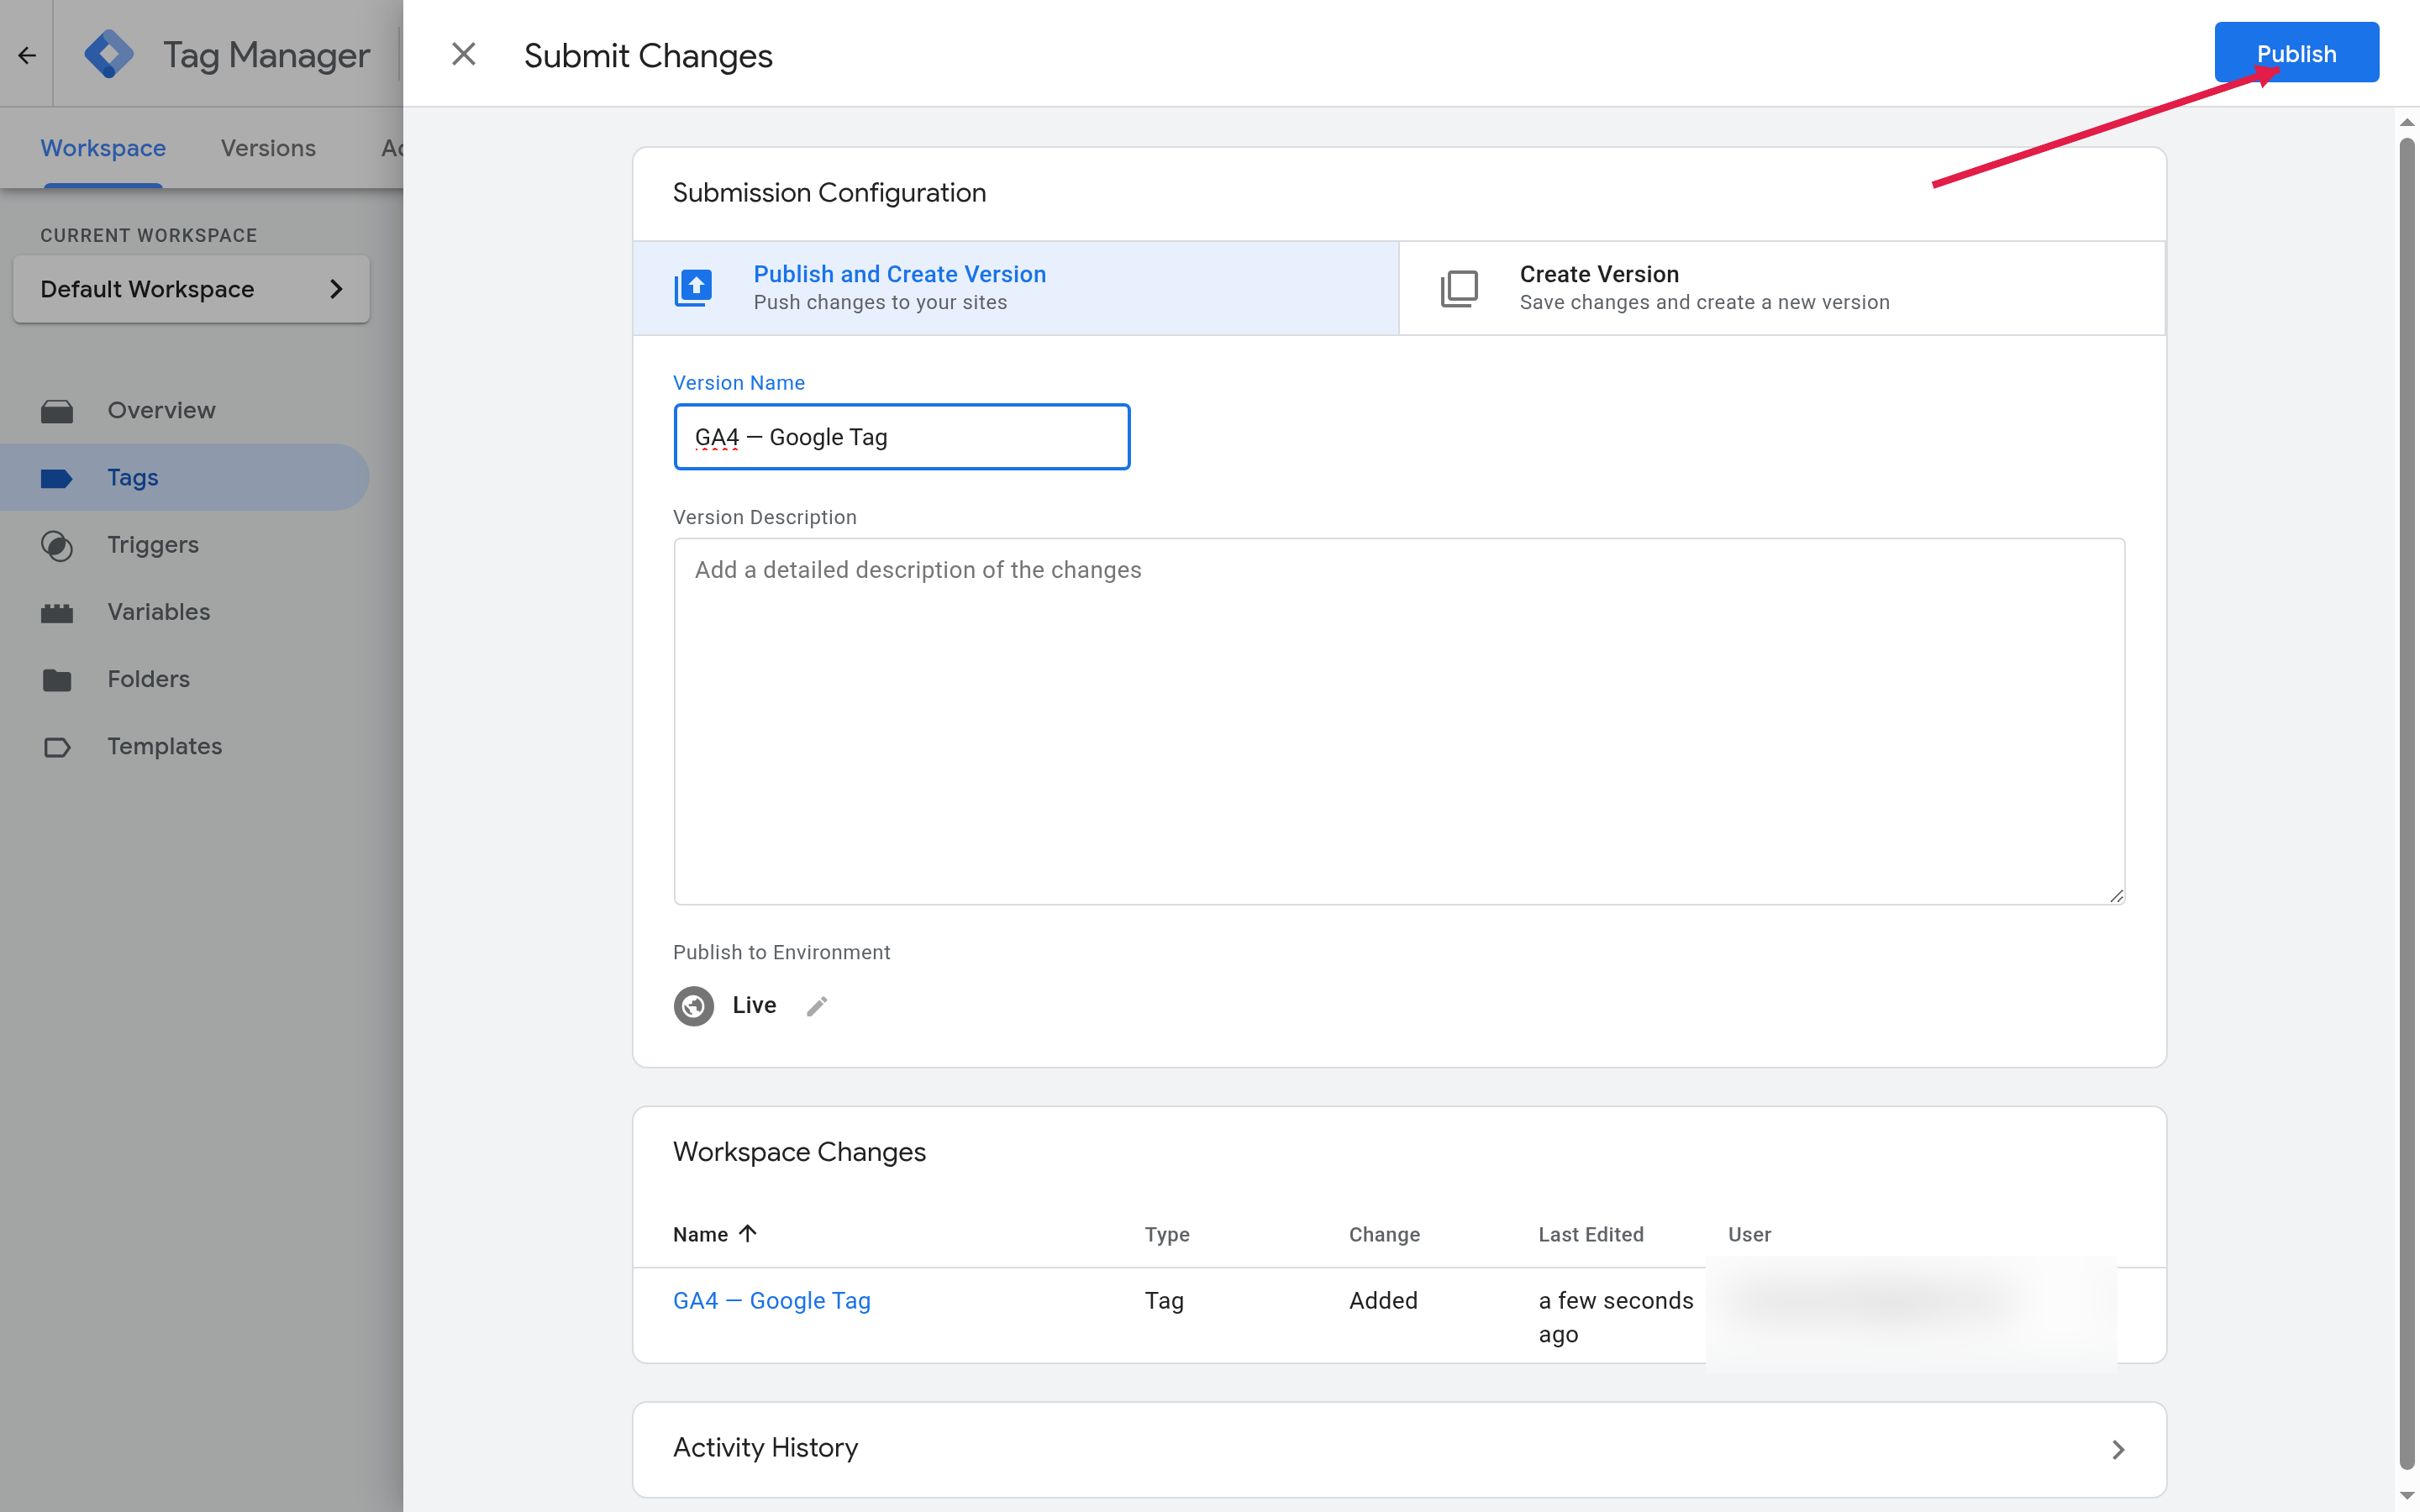Click the Activity History chevron arrow
This screenshot has width=2420, height=1512.
tap(2117, 1449)
